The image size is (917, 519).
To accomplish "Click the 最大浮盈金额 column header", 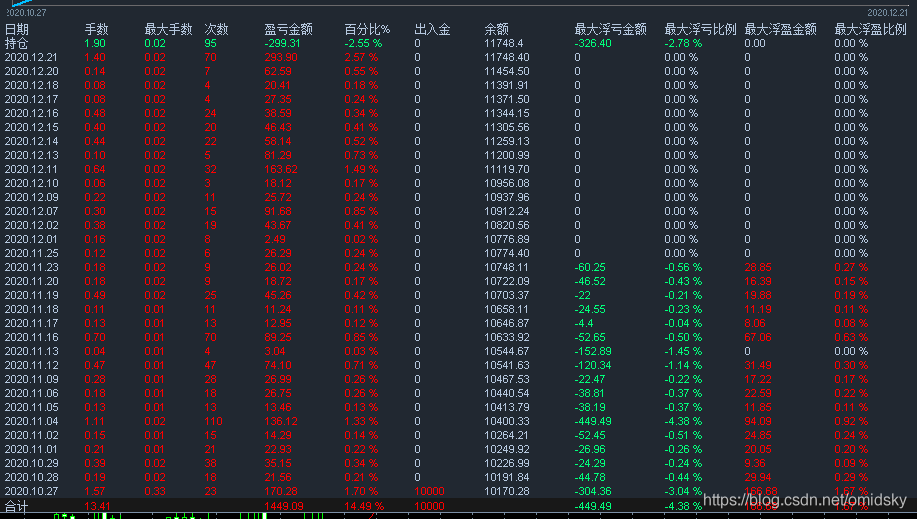I will tap(781, 29).
